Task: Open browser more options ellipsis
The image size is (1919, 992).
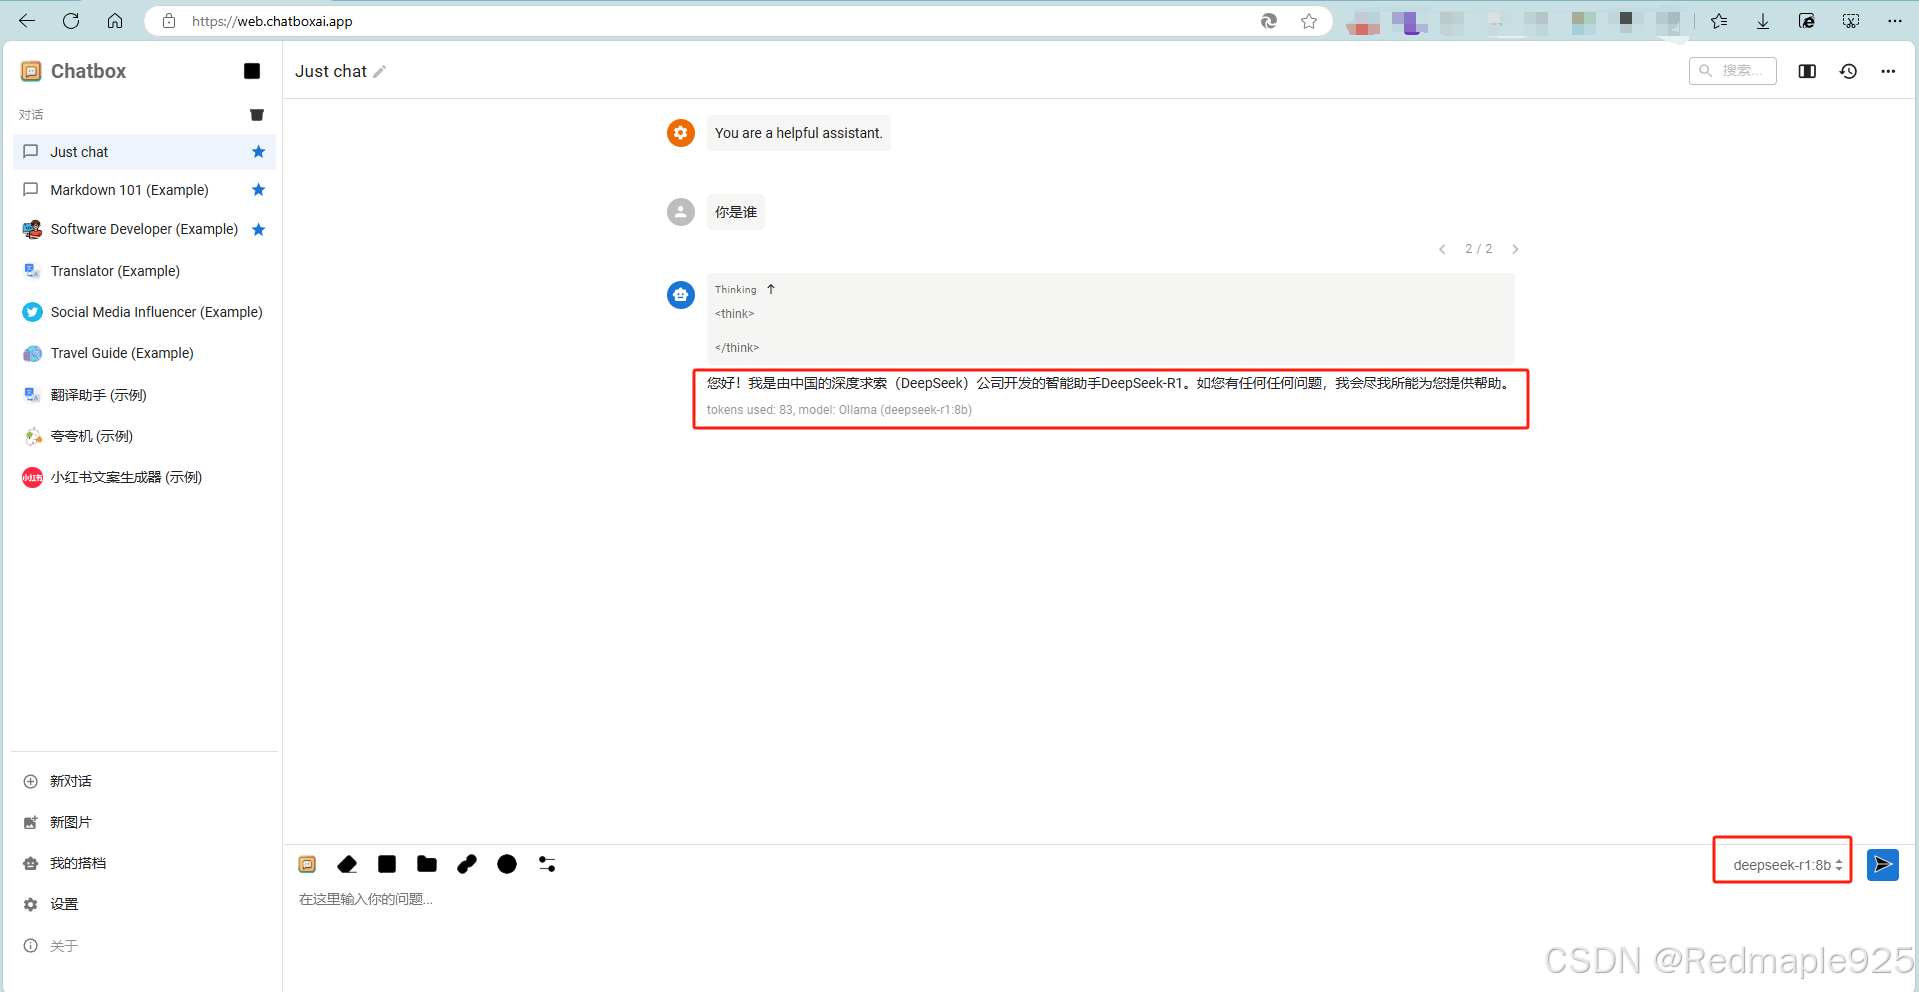Action: 1895,21
